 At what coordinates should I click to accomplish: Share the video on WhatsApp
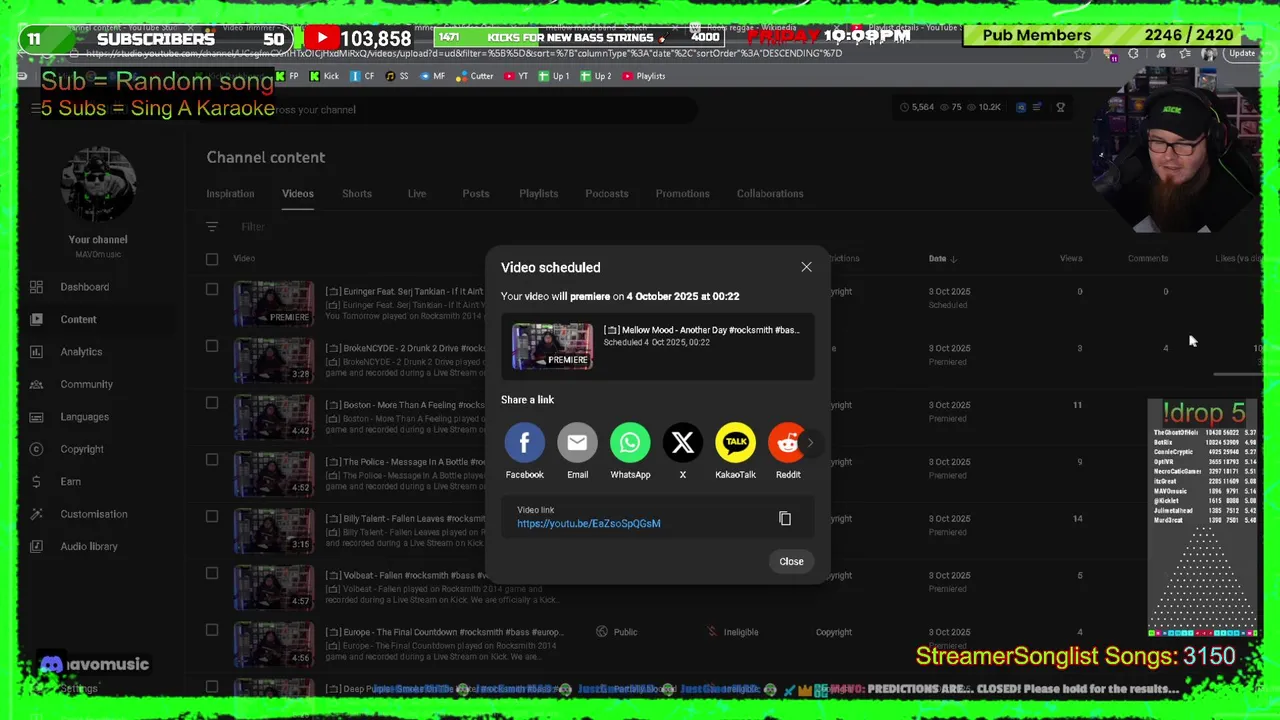(x=630, y=443)
